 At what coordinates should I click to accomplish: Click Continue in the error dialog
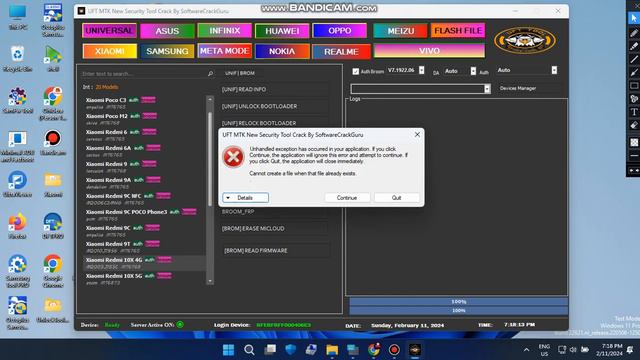(x=347, y=198)
